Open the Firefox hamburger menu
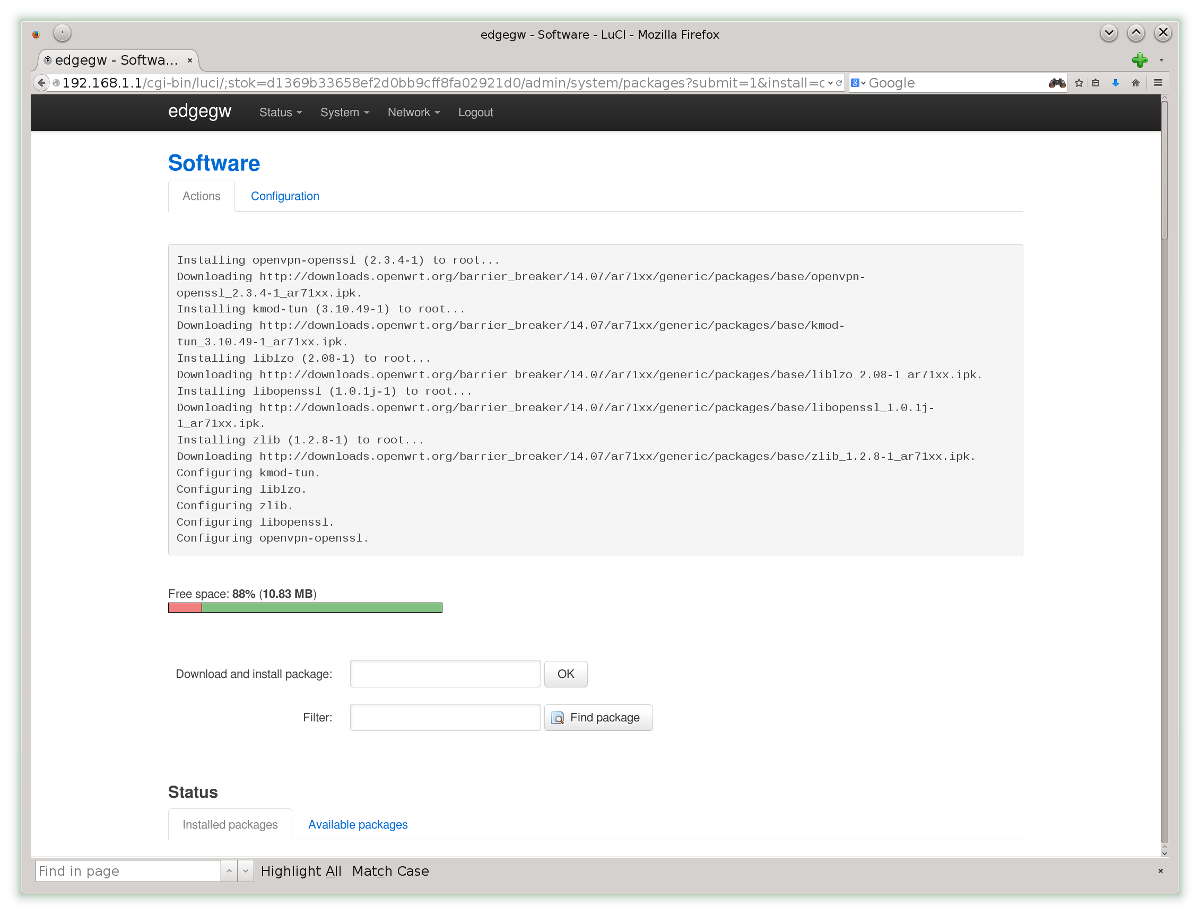This screenshot has width=1200, height=915. tap(1158, 83)
